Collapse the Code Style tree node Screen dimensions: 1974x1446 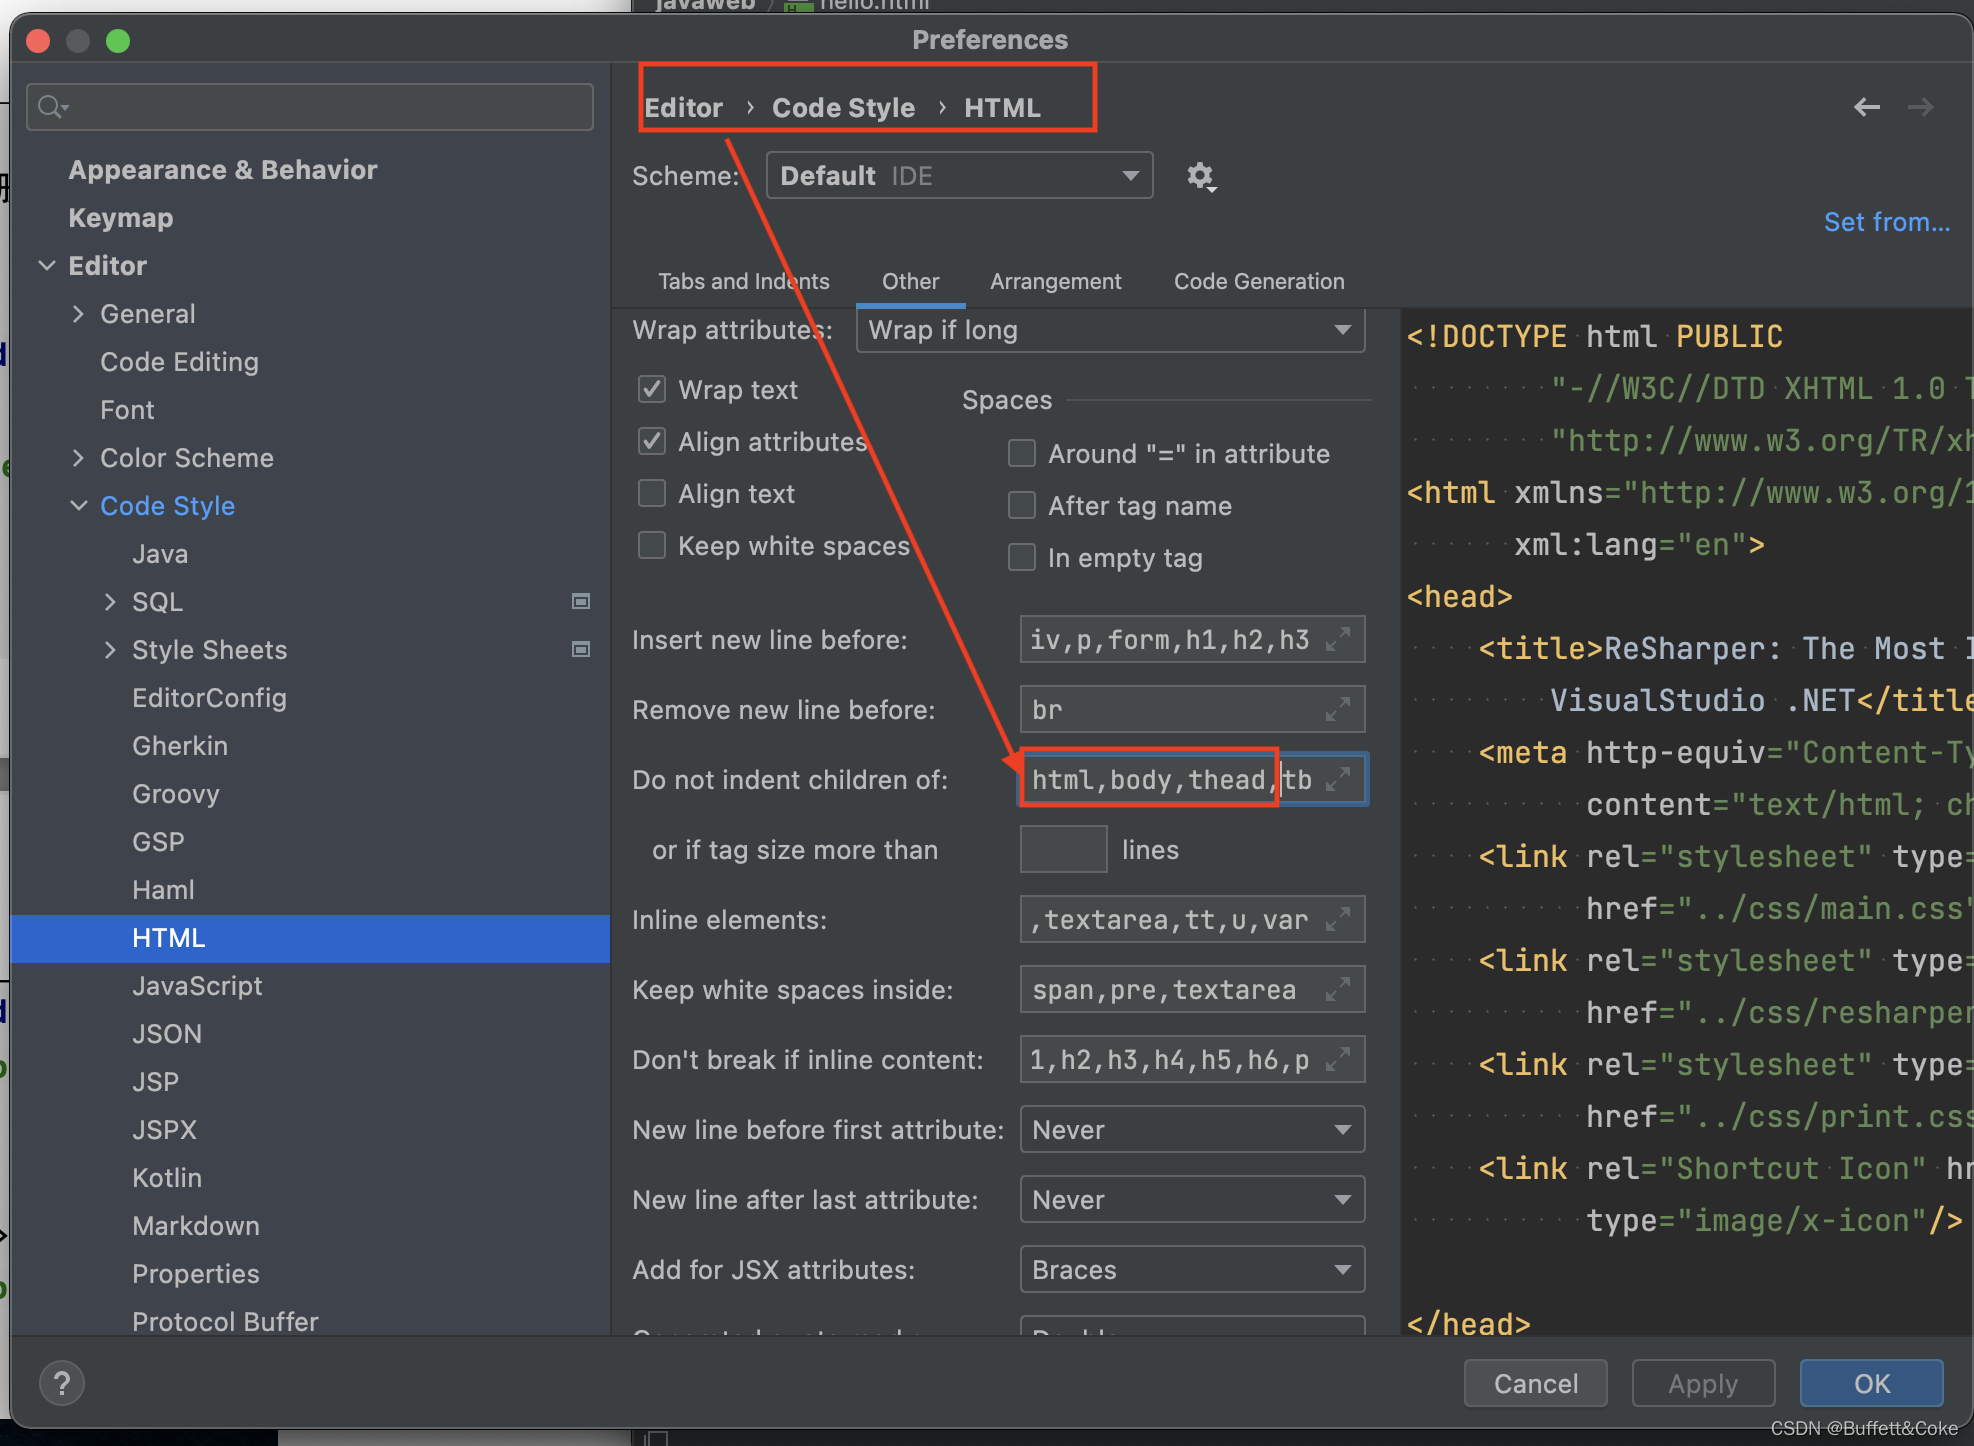[x=79, y=505]
